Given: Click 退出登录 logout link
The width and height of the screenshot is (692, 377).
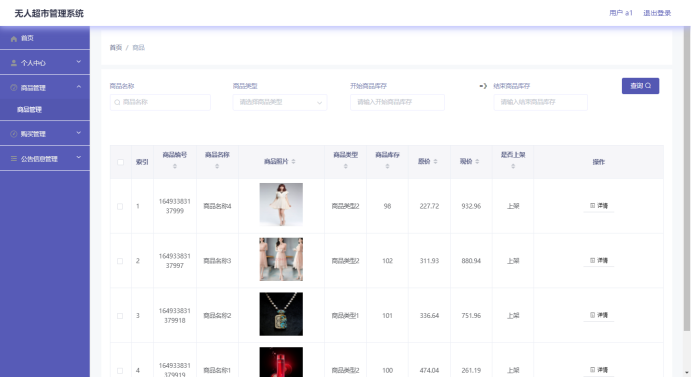Looking at the screenshot, I should (657, 13).
